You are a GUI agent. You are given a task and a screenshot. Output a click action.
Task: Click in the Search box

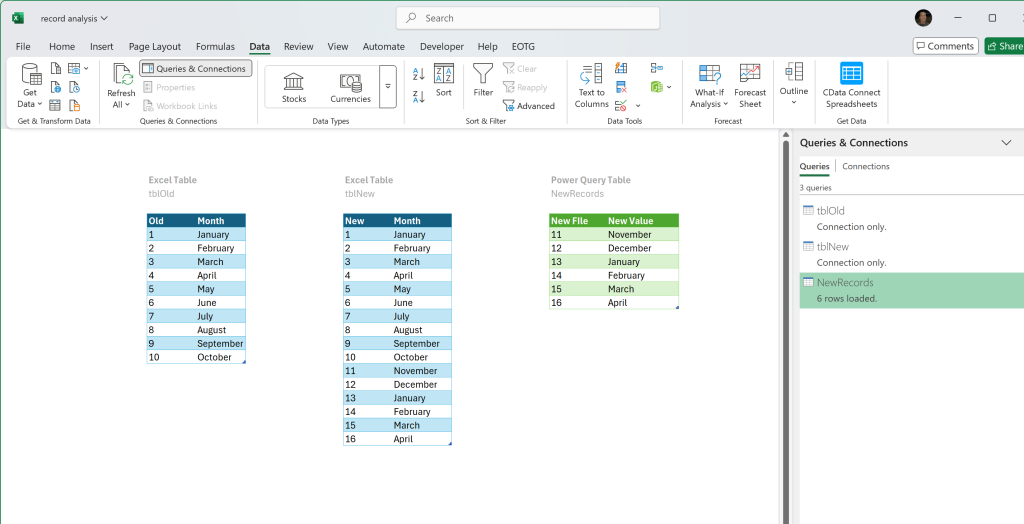528,18
